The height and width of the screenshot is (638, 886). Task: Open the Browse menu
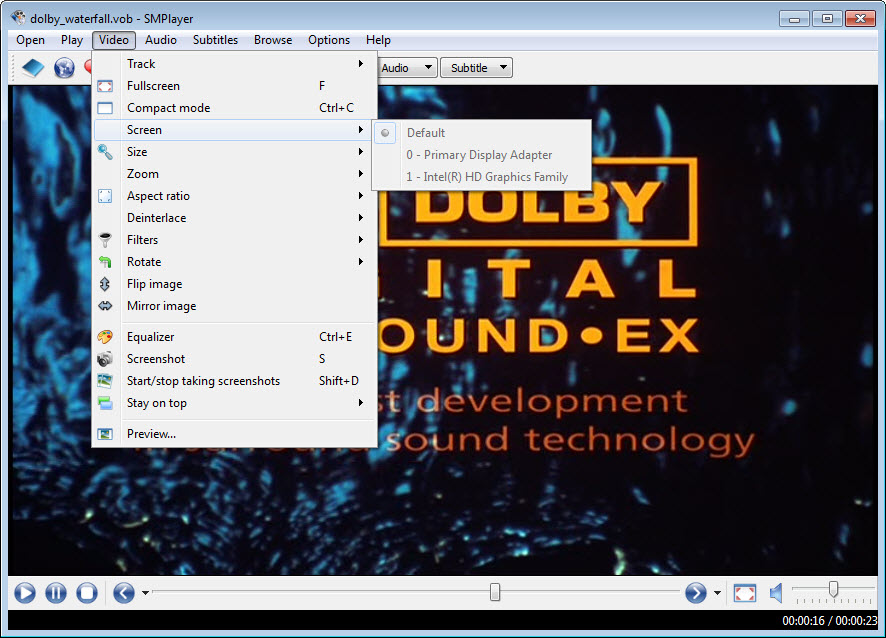(x=273, y=40)
